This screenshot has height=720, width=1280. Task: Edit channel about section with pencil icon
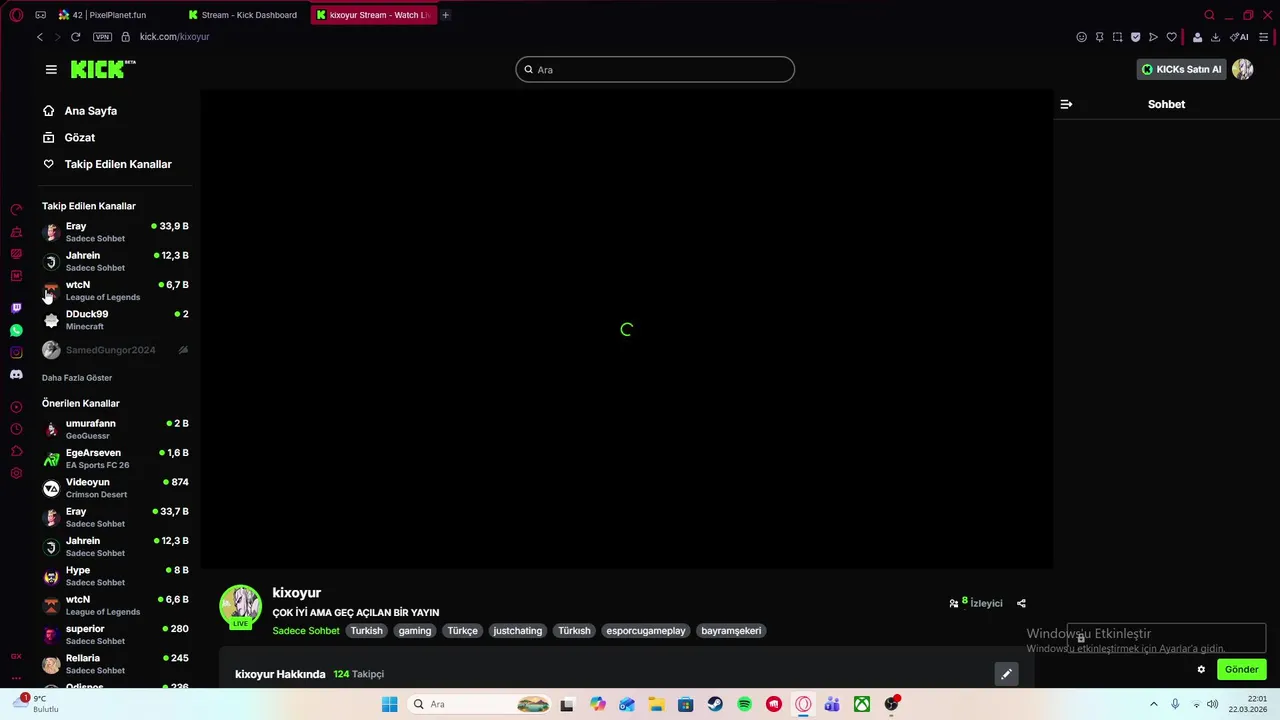[x=1006, y=674]
